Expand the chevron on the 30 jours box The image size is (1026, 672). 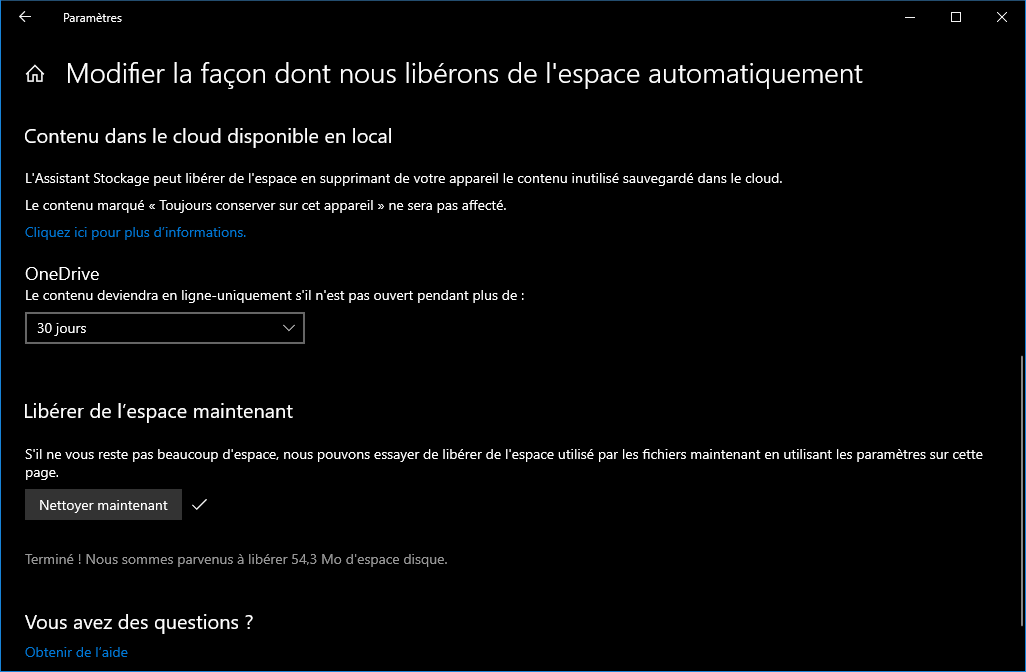(x=289, y=328)
